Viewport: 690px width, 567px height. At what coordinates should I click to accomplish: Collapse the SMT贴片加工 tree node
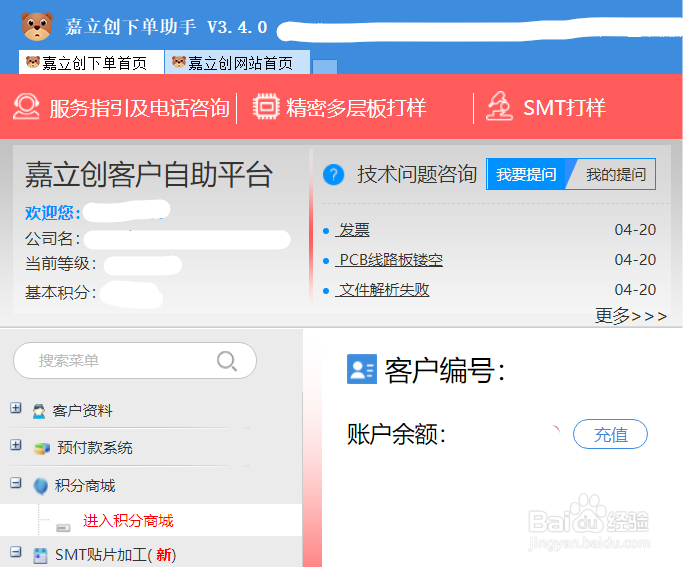[x=16, y=552]
